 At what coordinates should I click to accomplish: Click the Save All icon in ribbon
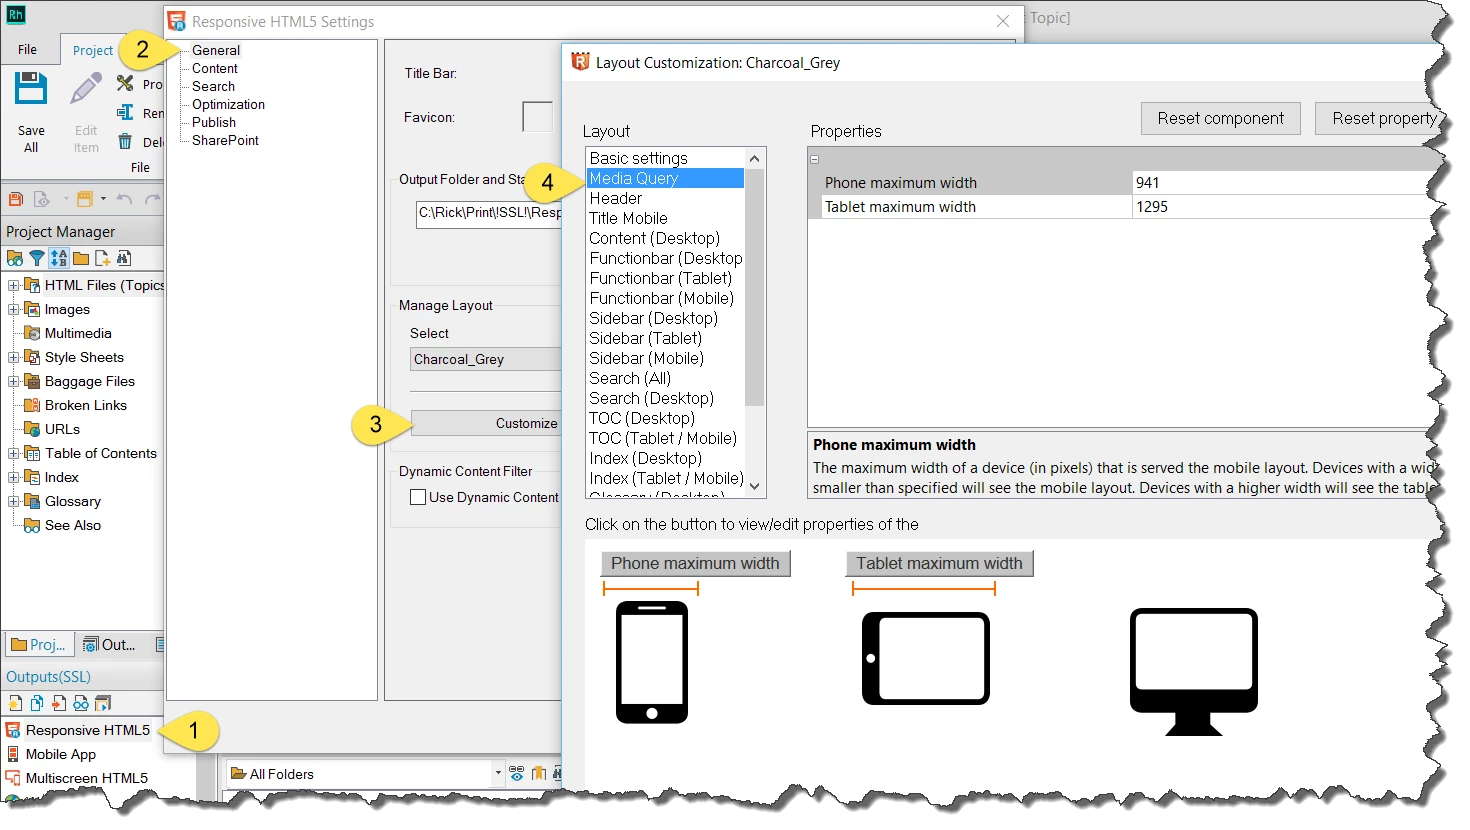click(30, 89)
